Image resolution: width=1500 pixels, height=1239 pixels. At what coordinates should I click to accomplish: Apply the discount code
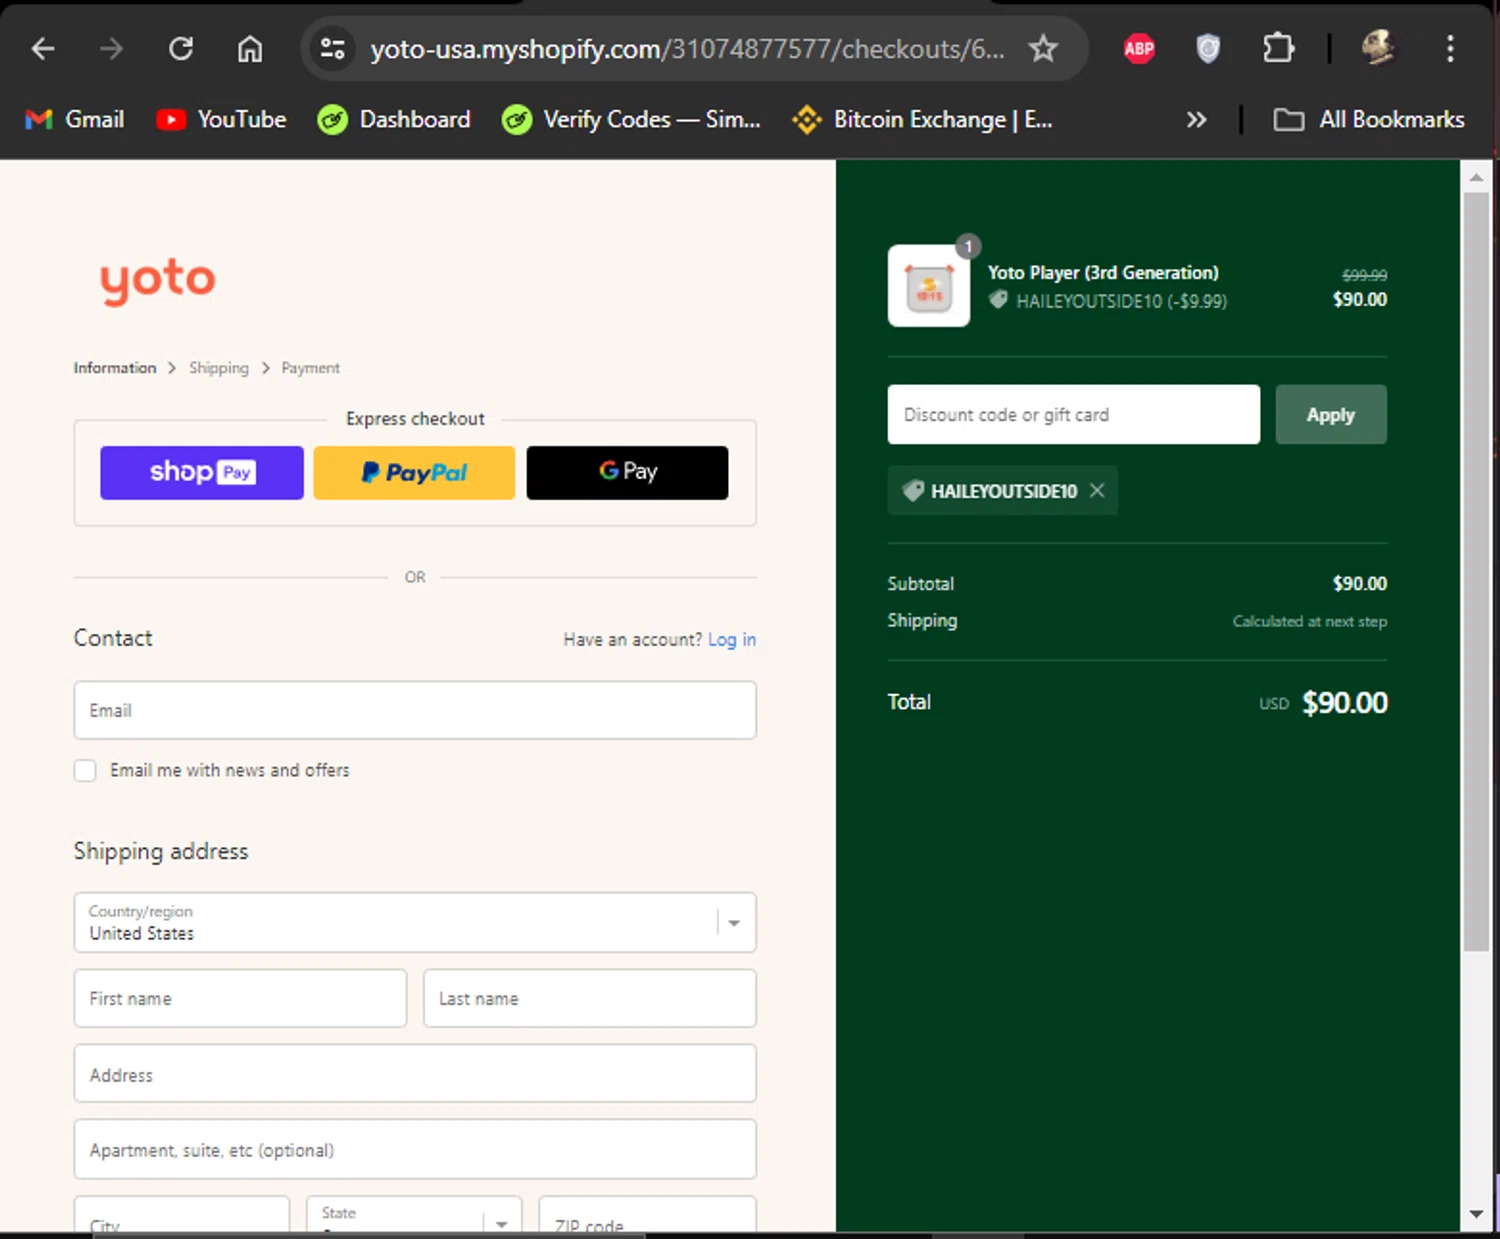1331,415
